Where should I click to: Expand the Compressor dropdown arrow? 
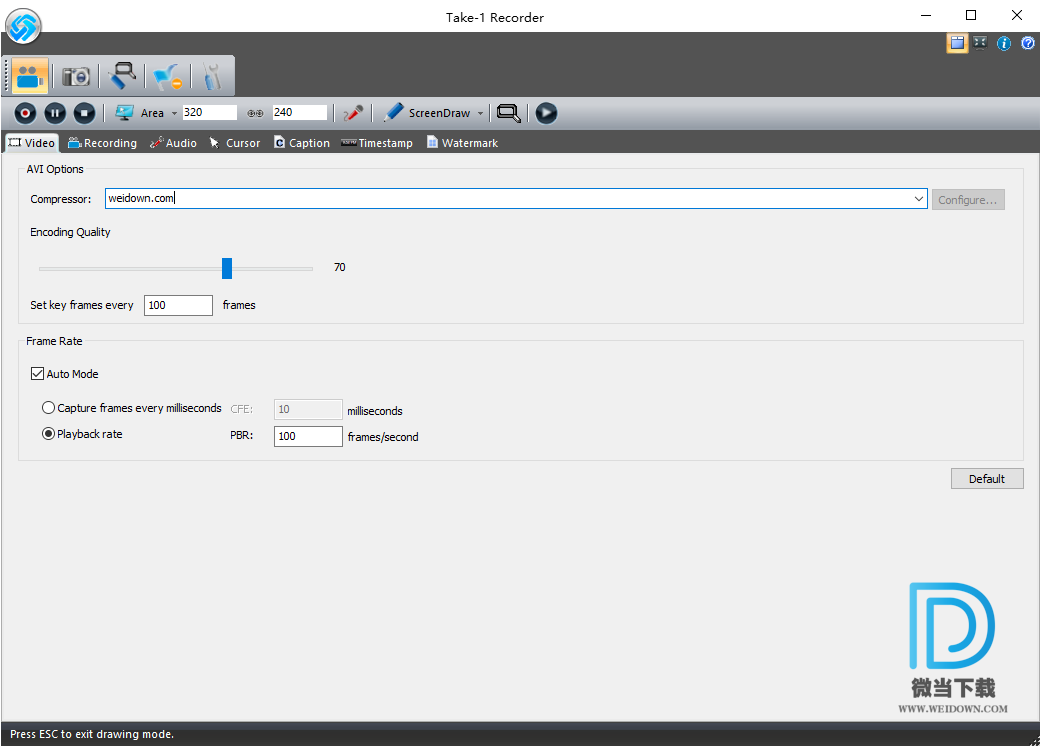coord(919,199)
